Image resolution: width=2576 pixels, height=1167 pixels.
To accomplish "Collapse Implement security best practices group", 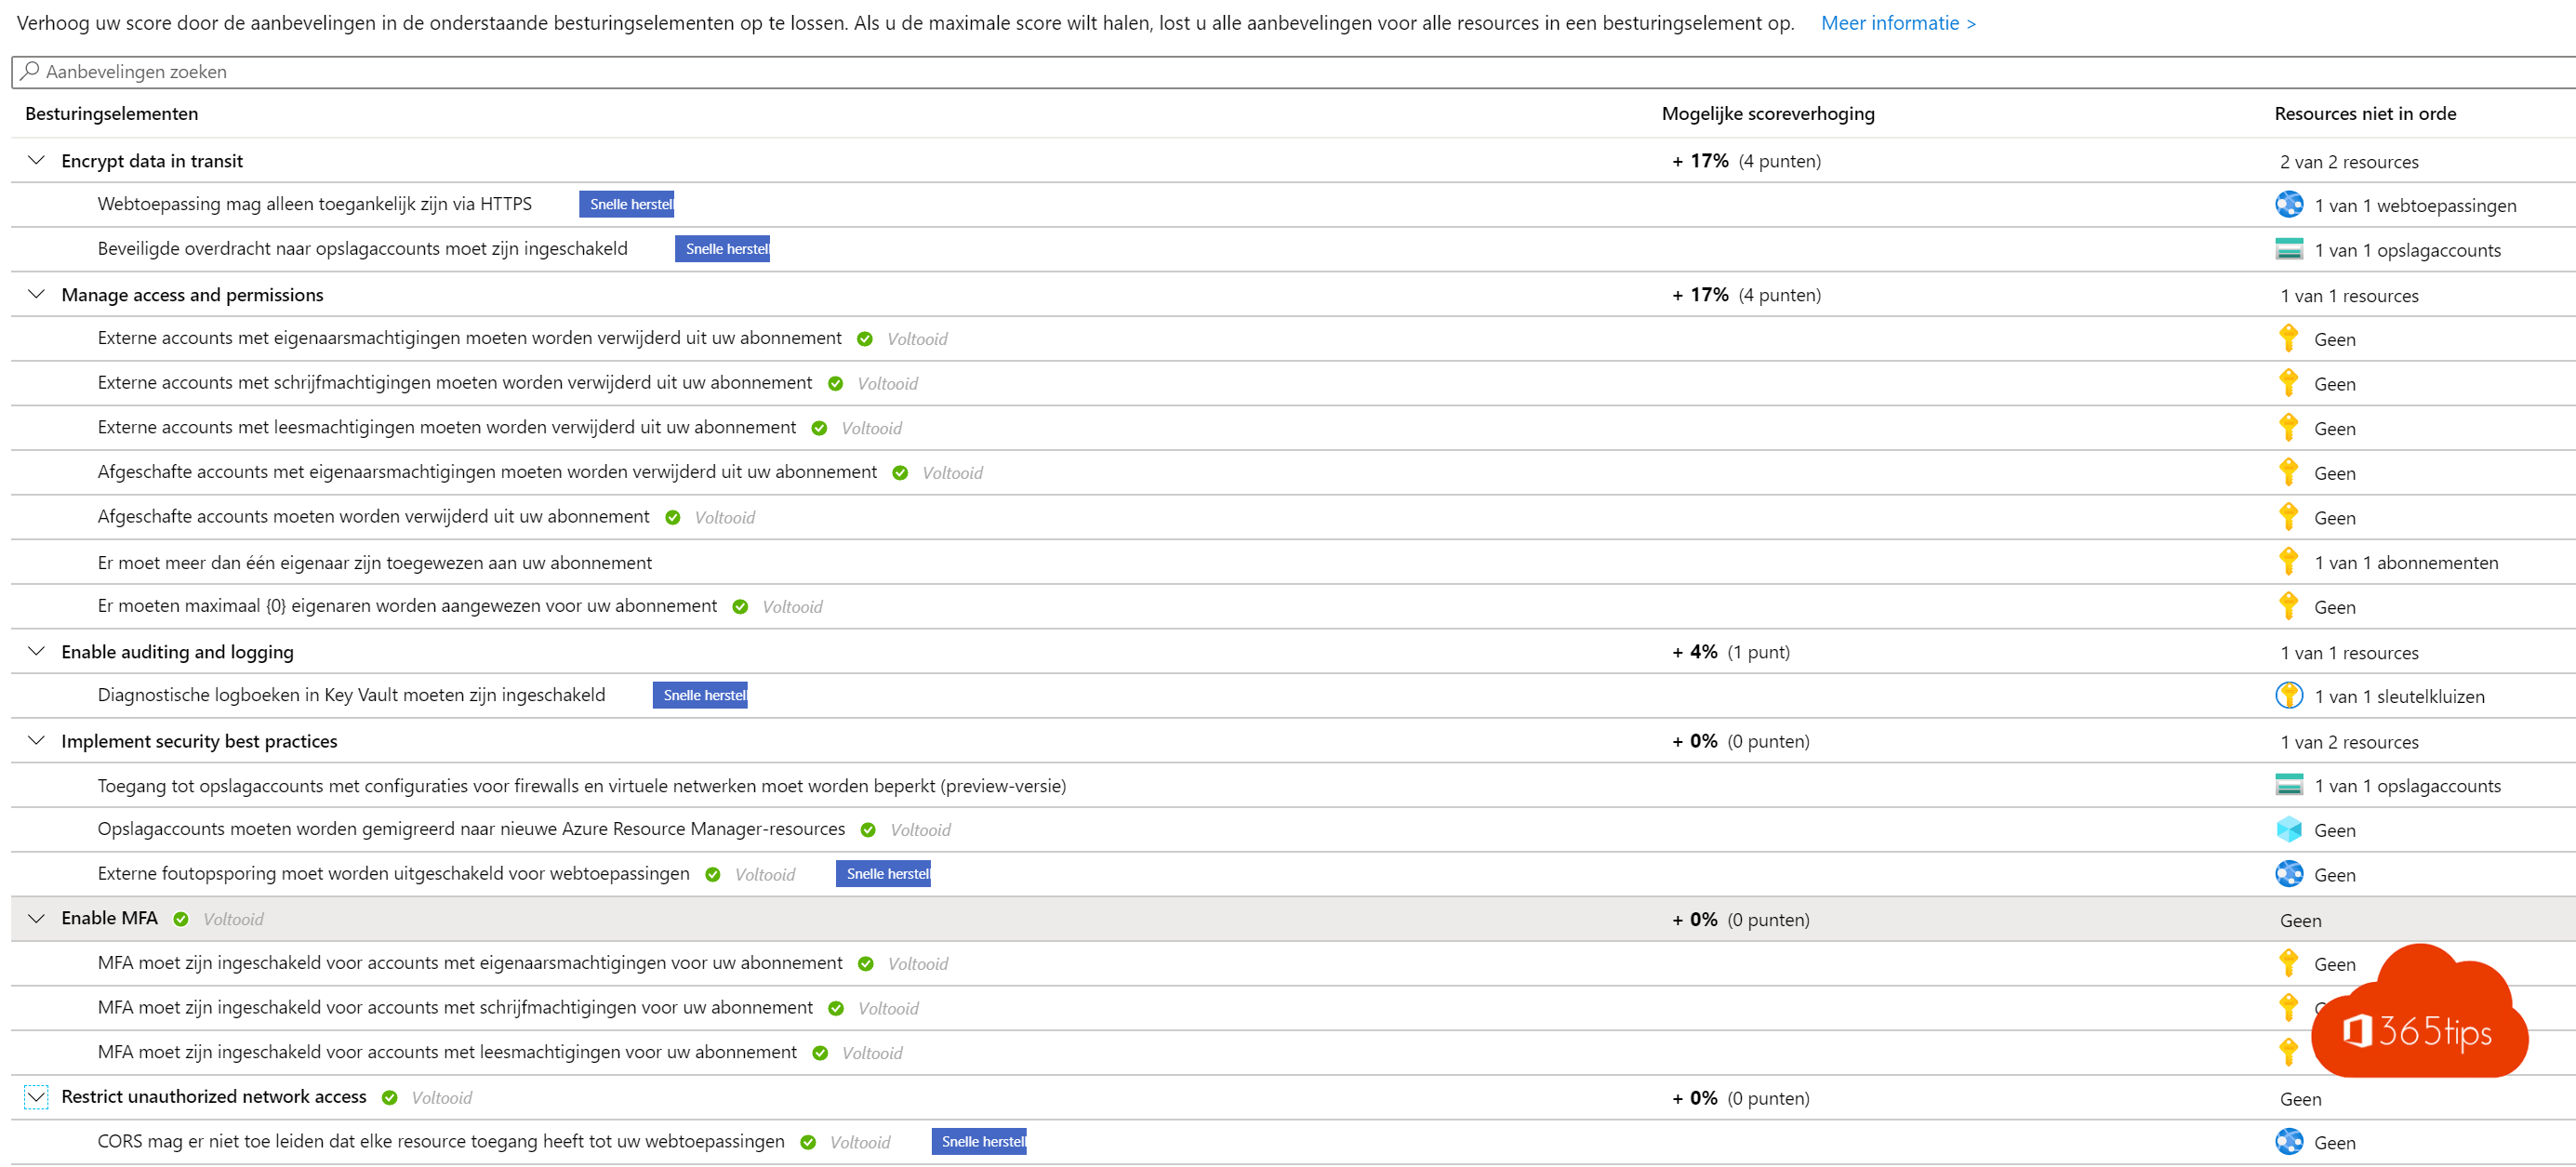I will (37, 740).
